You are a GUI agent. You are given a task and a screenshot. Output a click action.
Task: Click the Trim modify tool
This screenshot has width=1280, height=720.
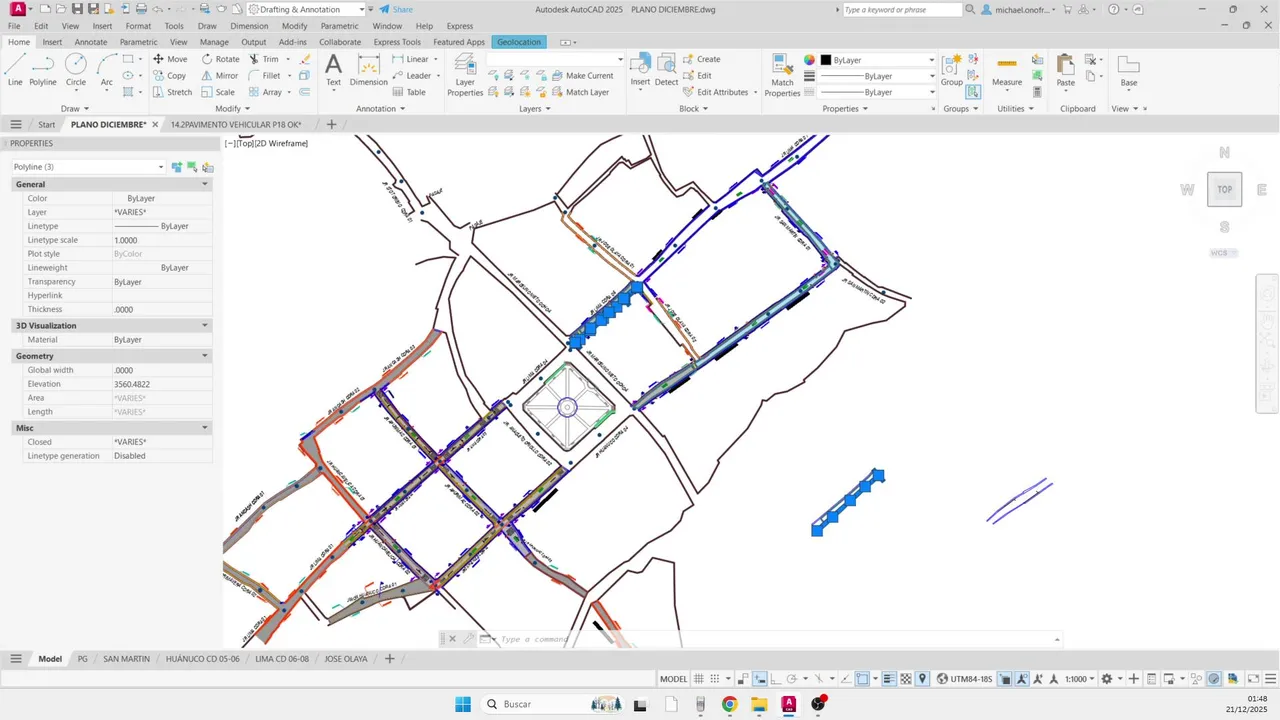click(264, 59)
